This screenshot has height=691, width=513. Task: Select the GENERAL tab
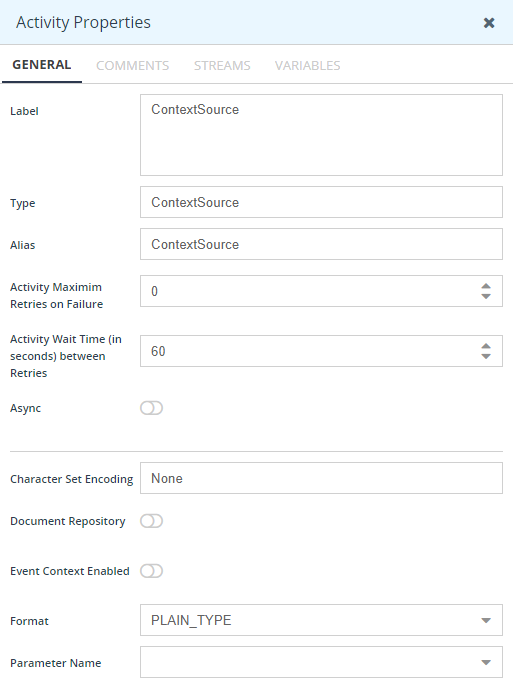tap(41, 65)
